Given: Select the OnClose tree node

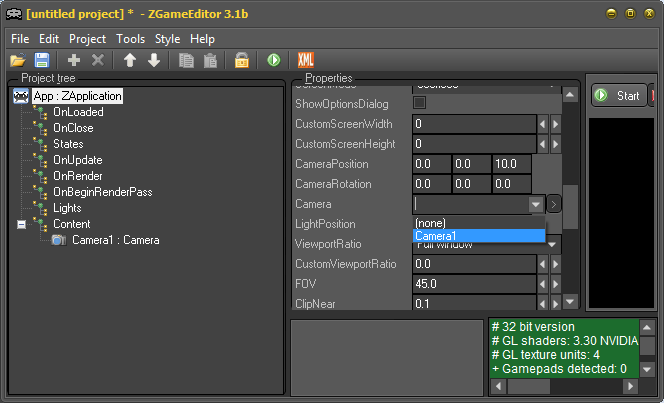Looking at the screenshot, I should point(73,128).
